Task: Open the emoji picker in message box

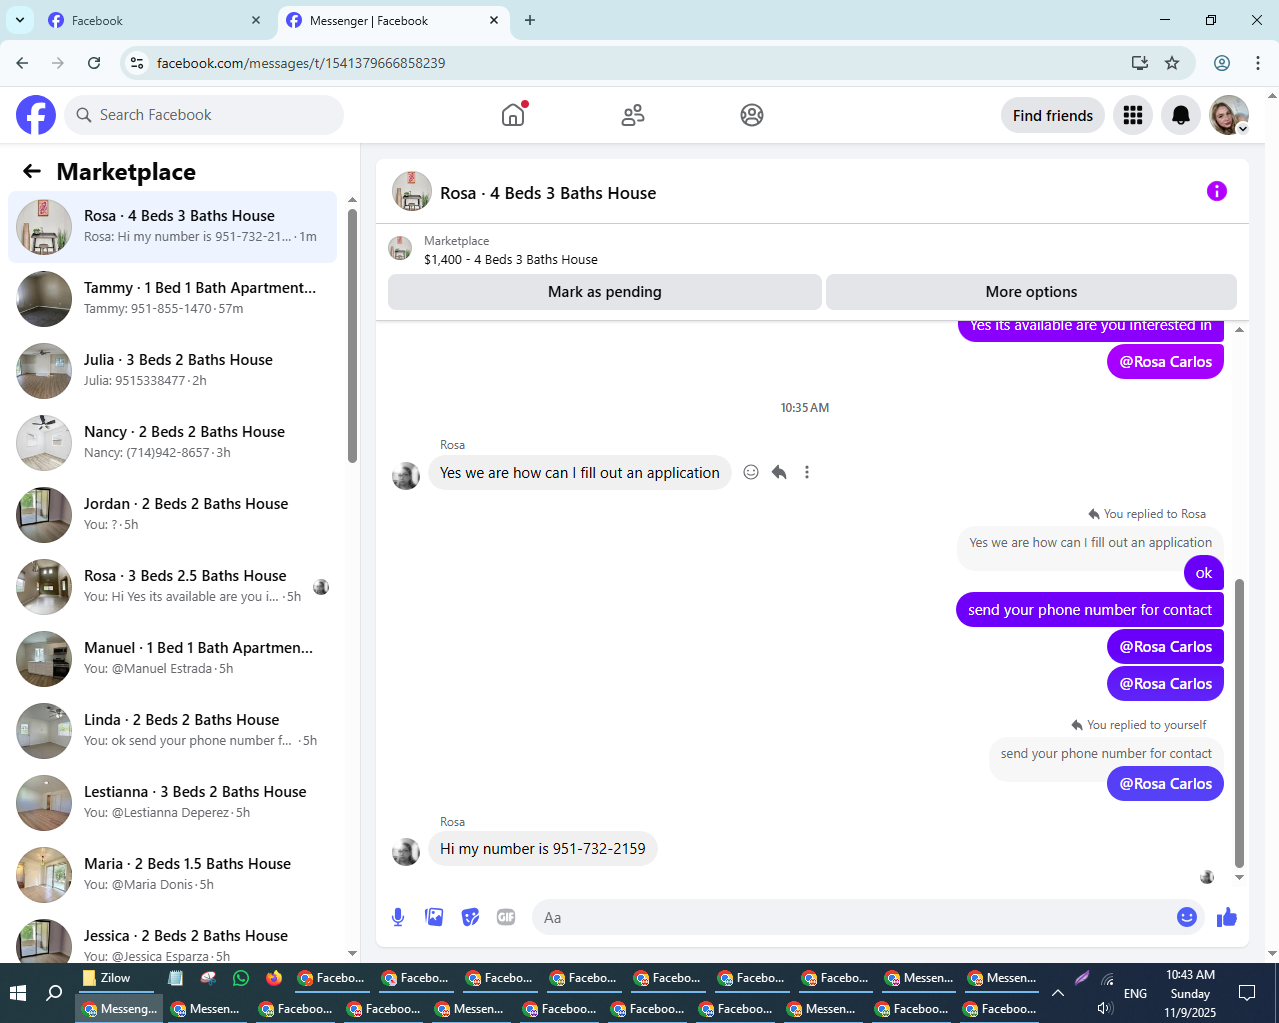Action: [x=1187, y=917]
